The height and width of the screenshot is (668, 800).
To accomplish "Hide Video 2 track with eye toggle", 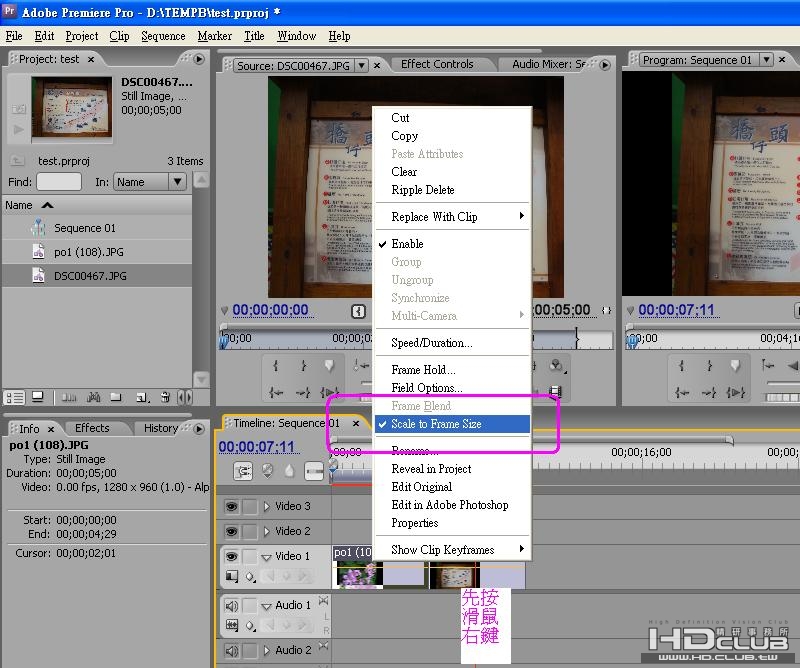I will 231,531.
